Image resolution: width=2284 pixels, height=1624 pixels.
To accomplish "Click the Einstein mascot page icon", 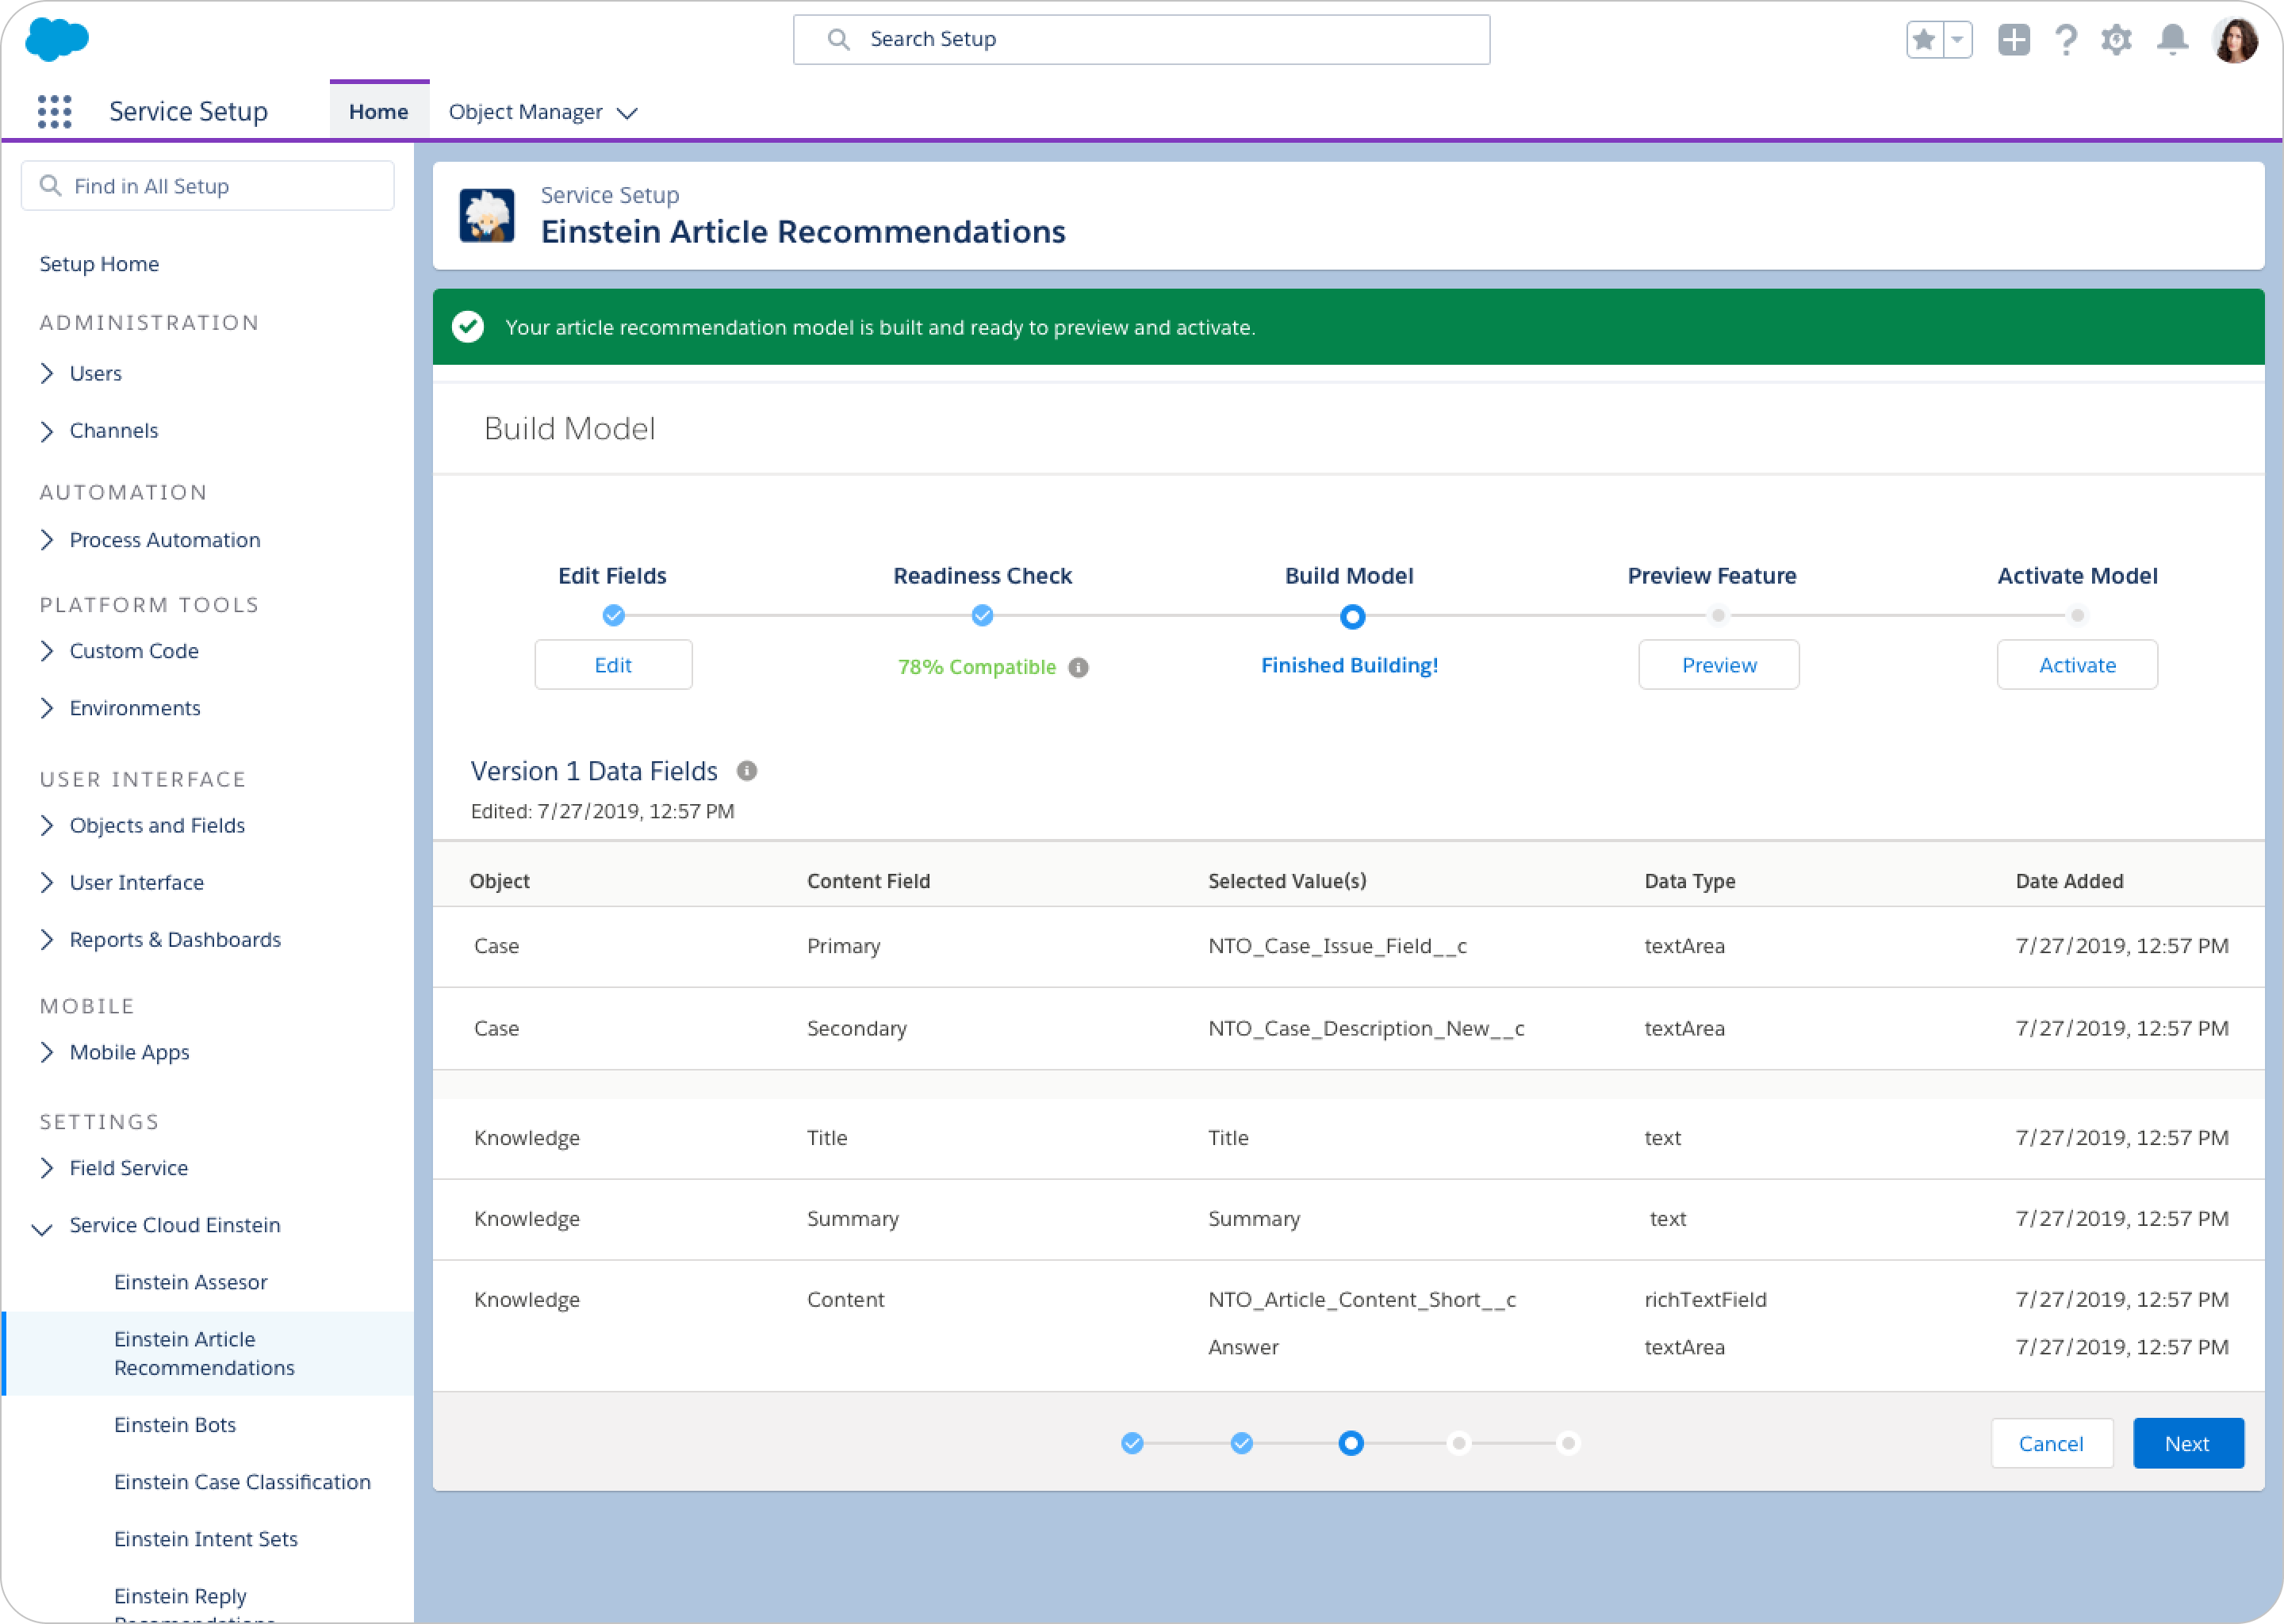I will (487, 215).
